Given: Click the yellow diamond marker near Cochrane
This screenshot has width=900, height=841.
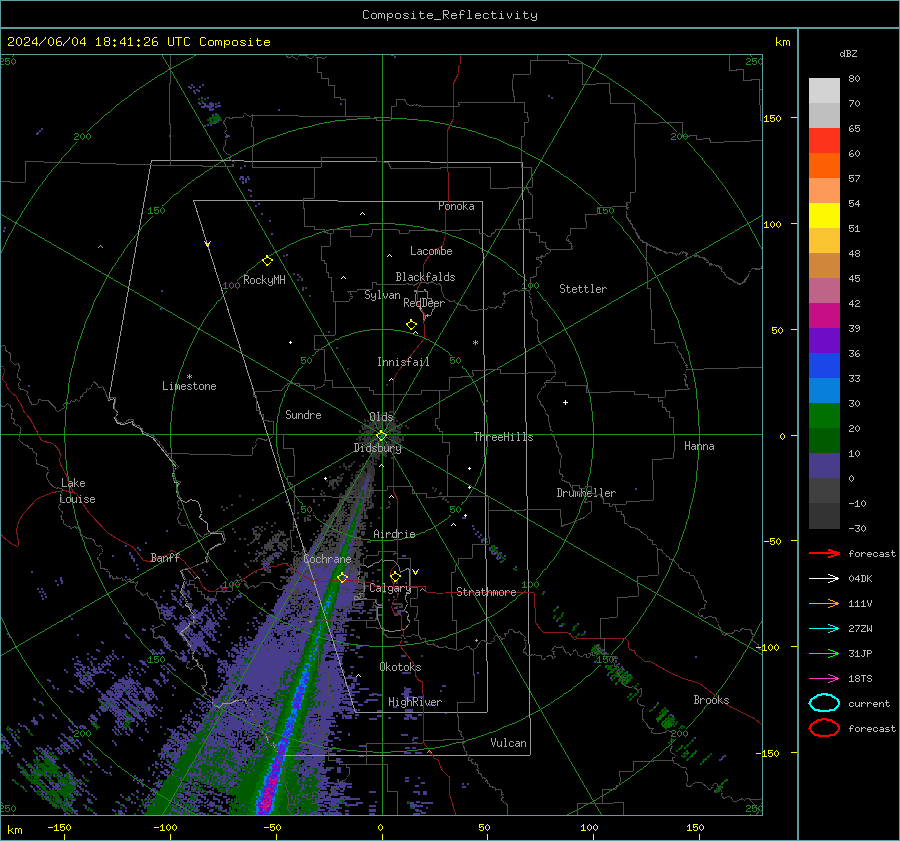Looking at the screenshot, I should tap(342, 577).
